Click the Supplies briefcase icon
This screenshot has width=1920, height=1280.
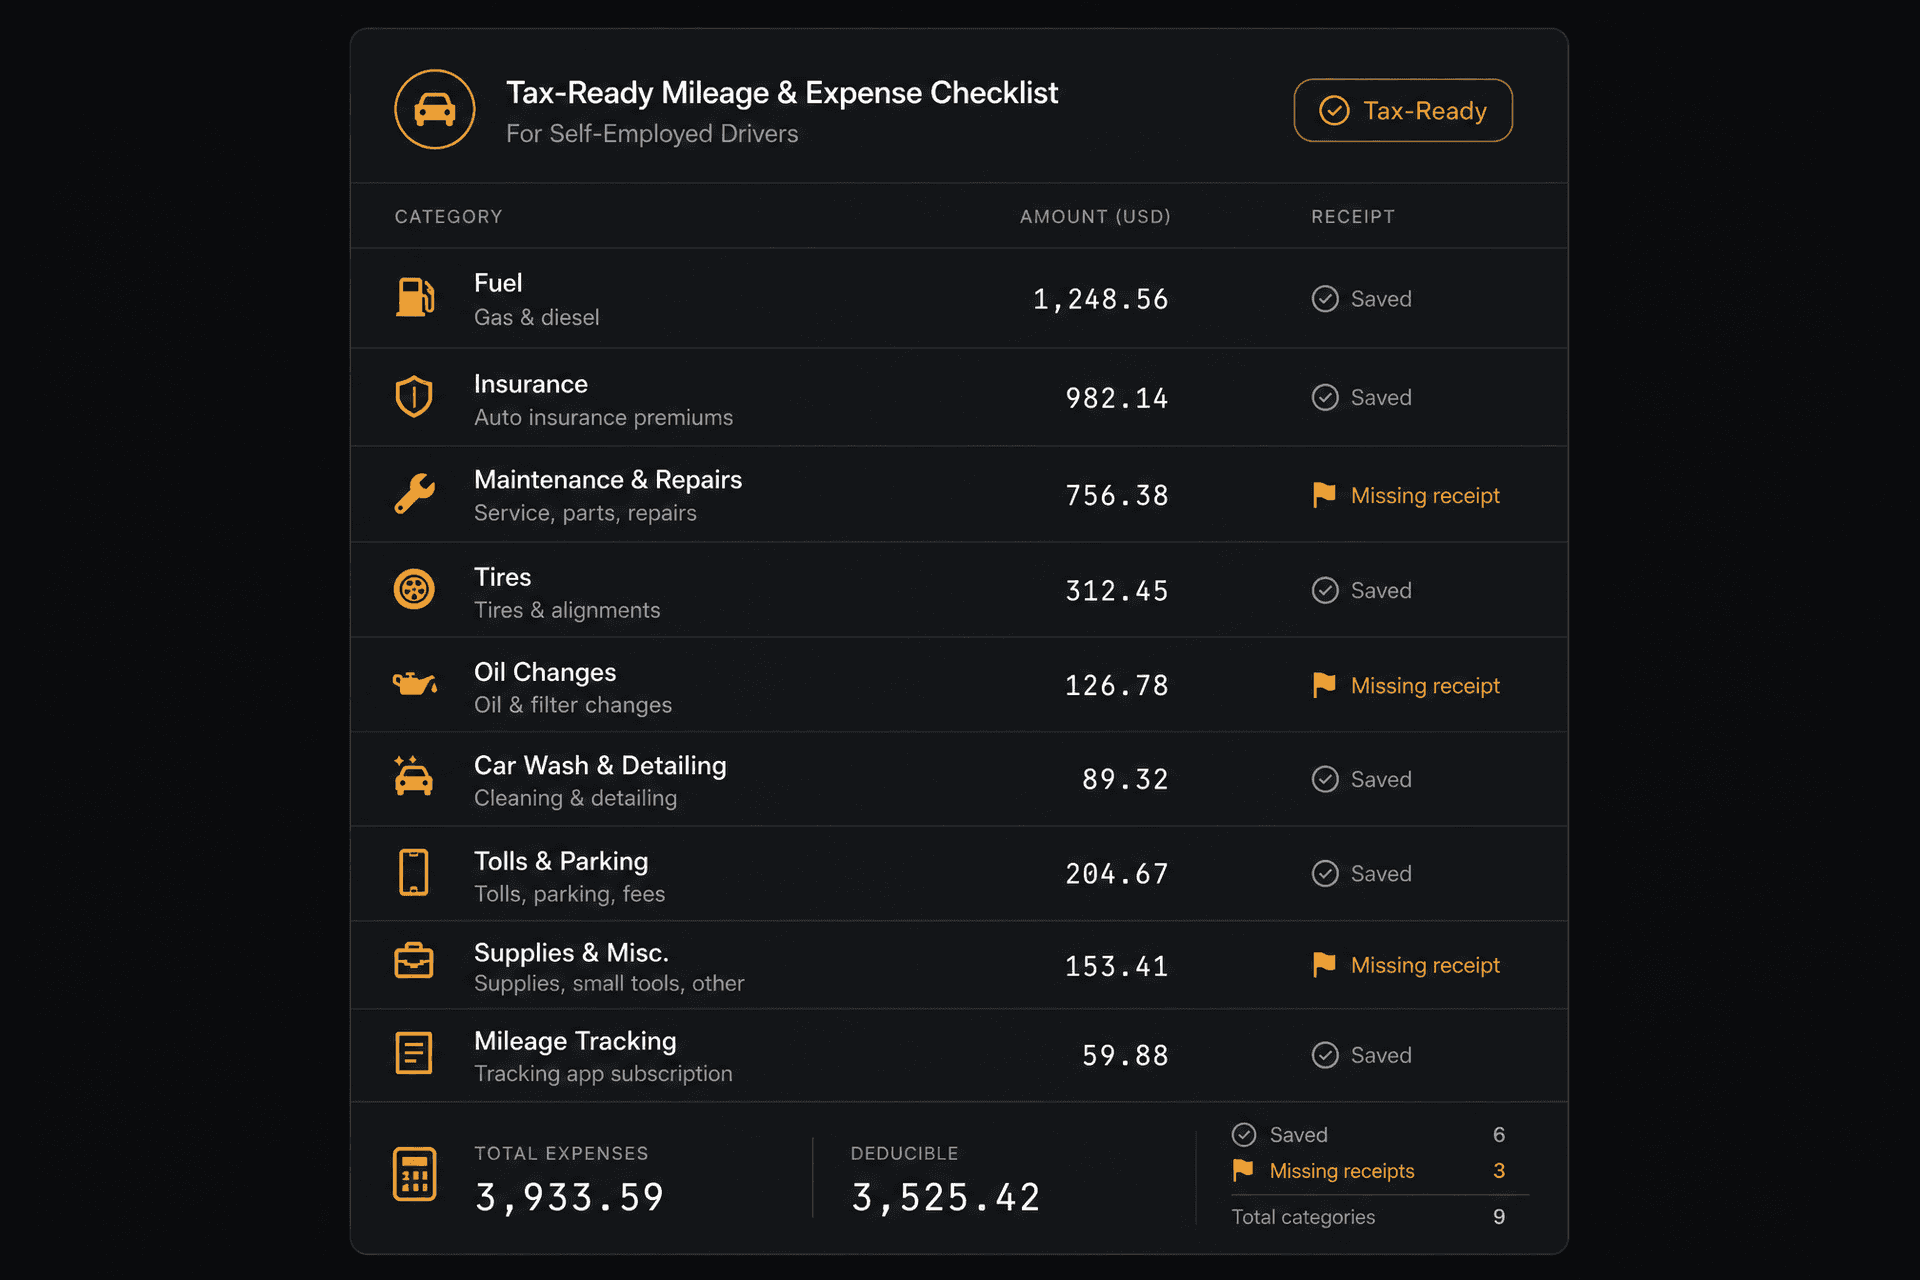point(414,962)
